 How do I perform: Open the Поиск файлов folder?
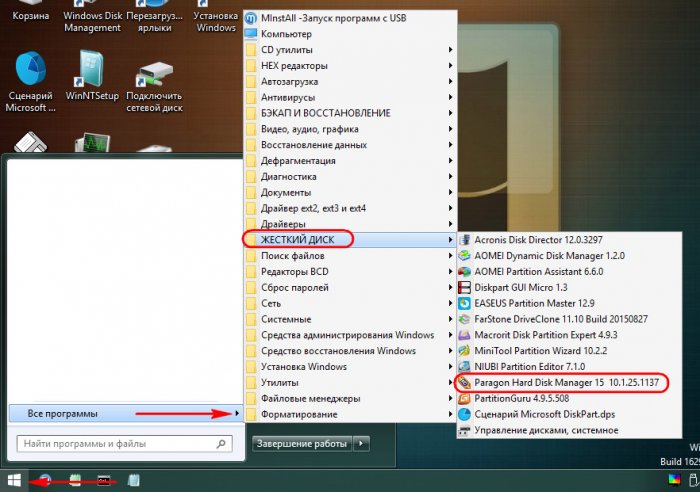350,256
